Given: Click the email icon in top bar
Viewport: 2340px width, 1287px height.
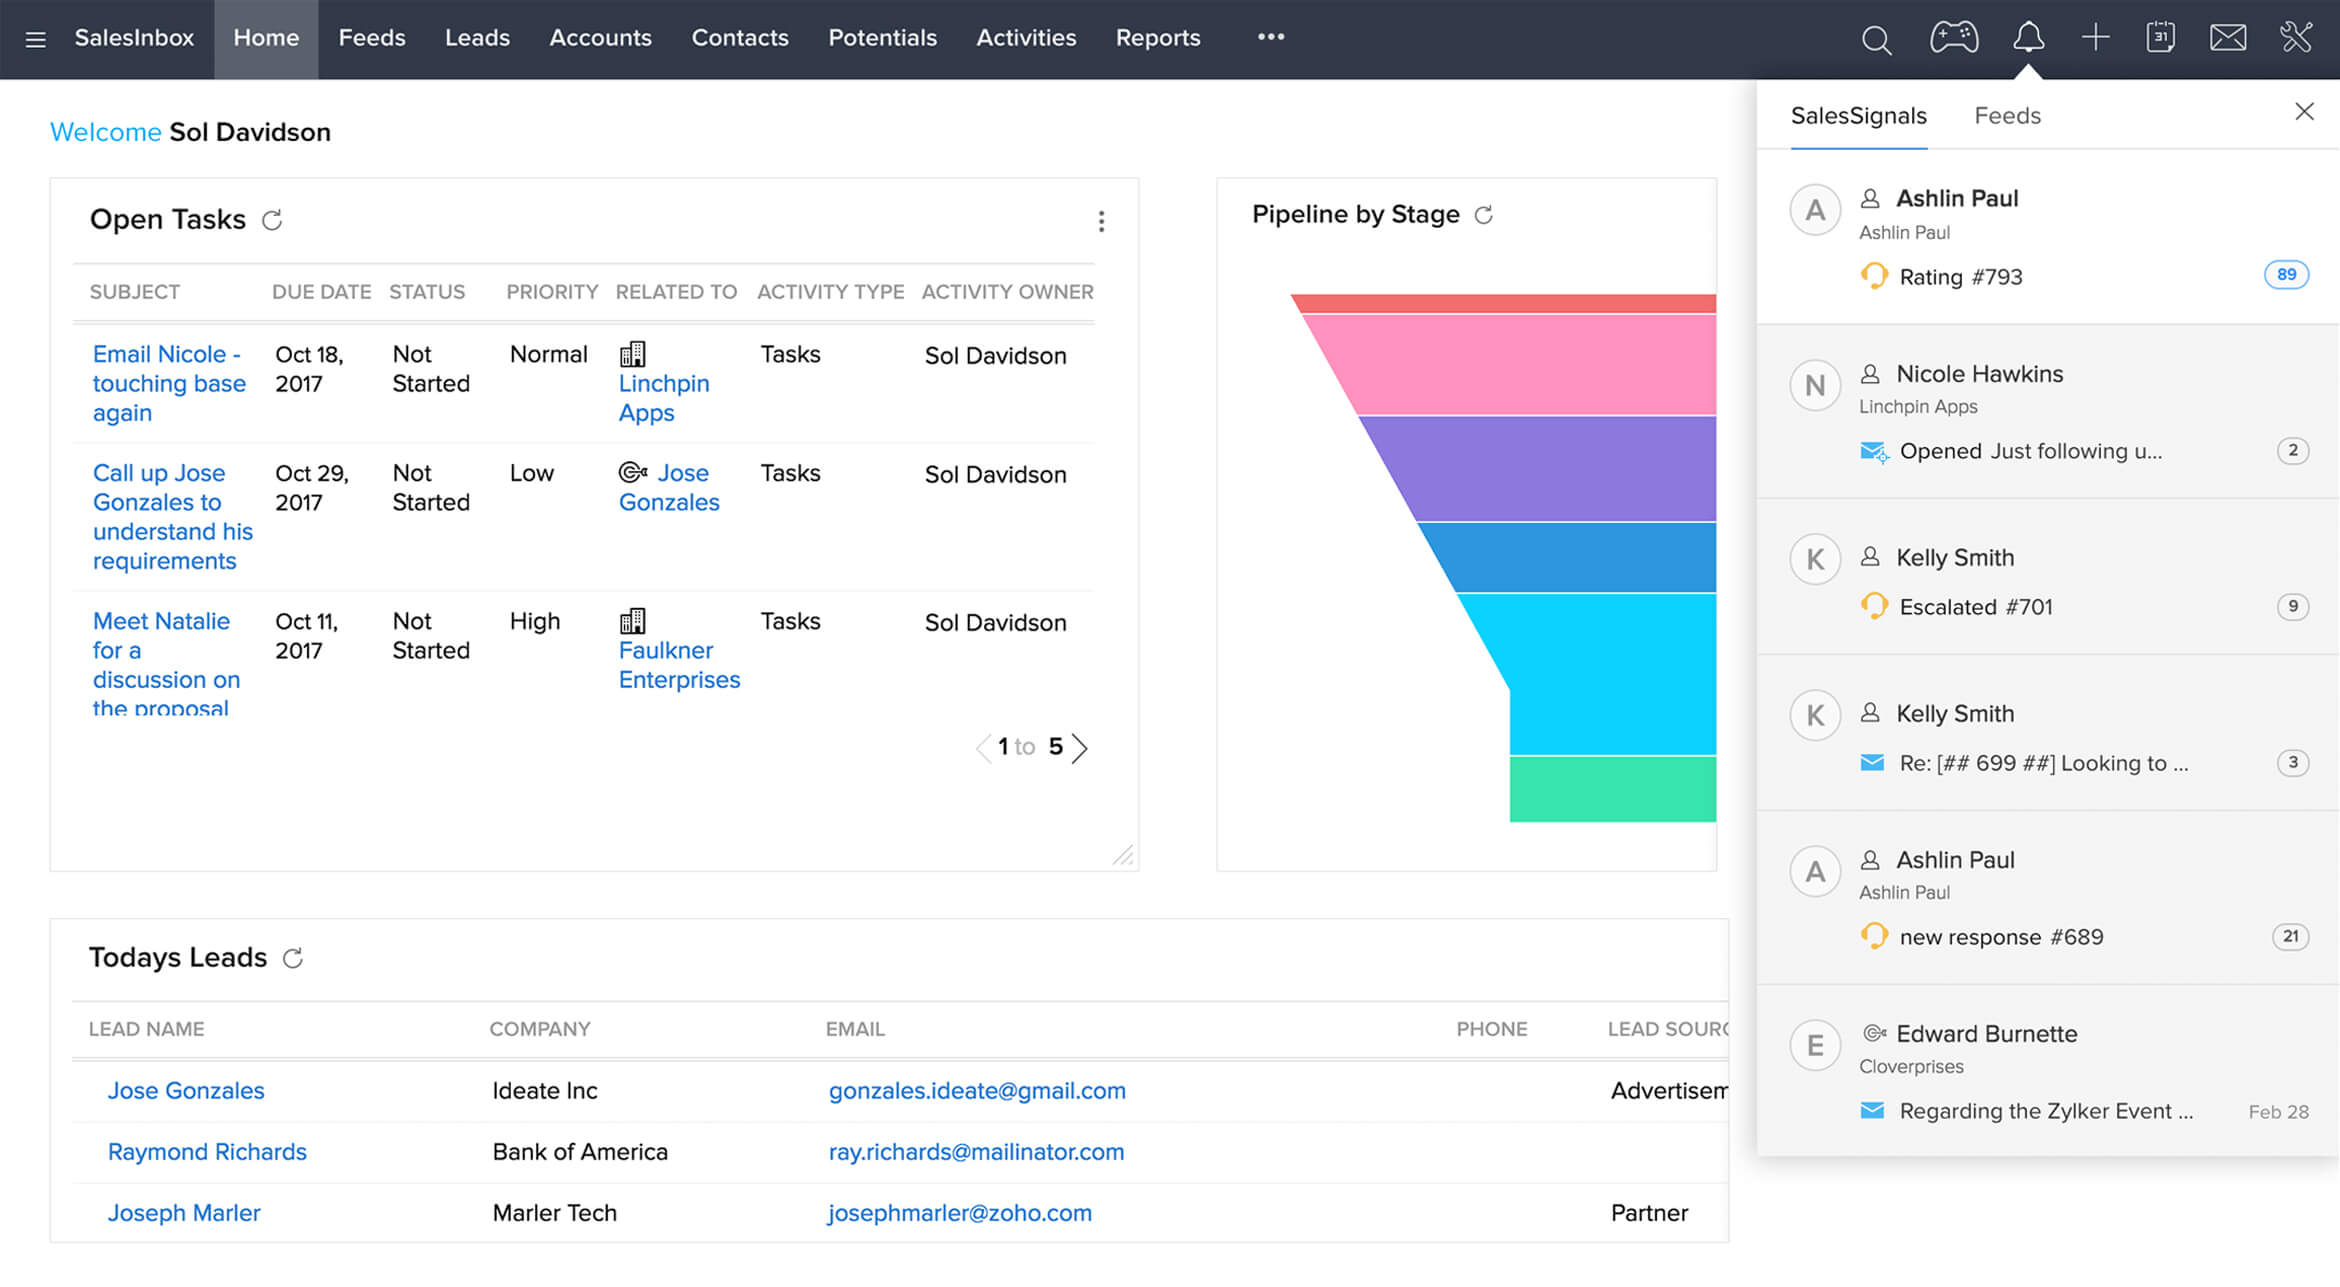Looking at the screenshot, I should (2228, 35).
